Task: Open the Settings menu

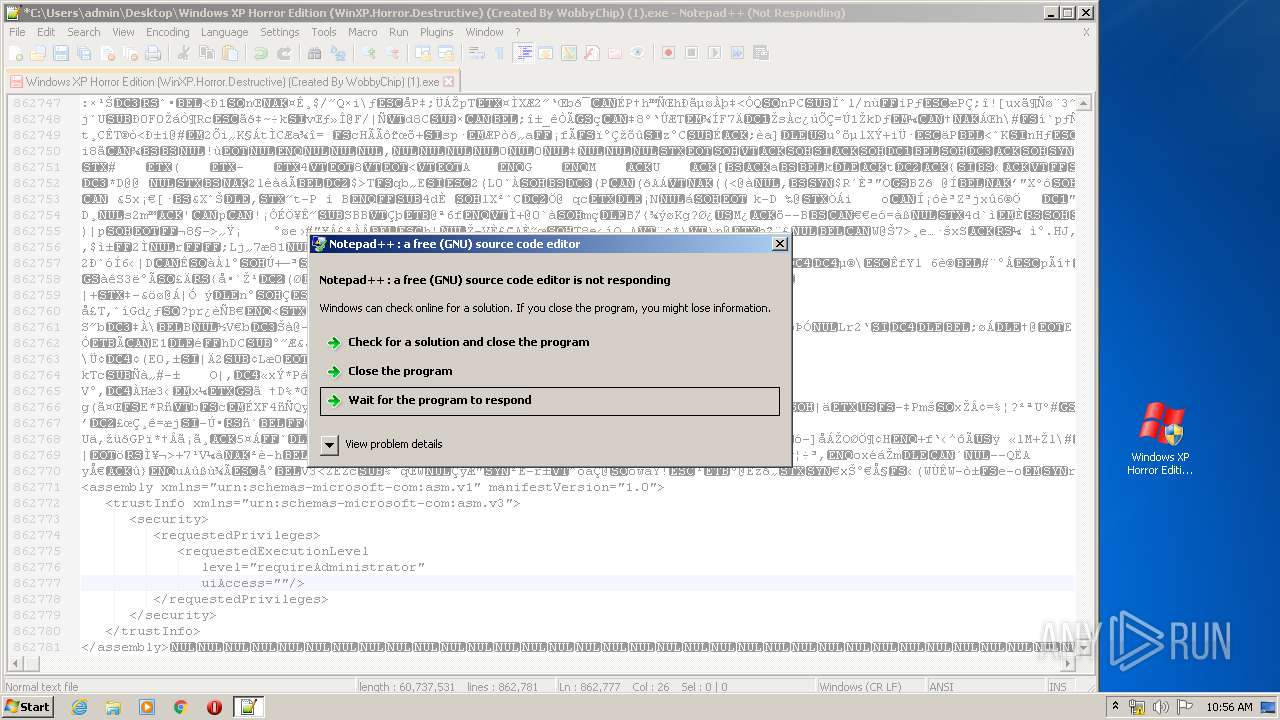Action: (280, 32)
